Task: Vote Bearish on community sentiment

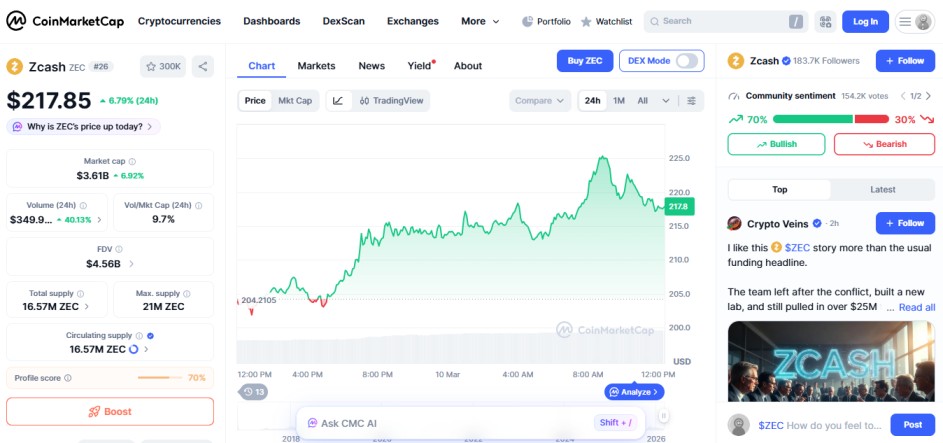Action: pos(884,144)
